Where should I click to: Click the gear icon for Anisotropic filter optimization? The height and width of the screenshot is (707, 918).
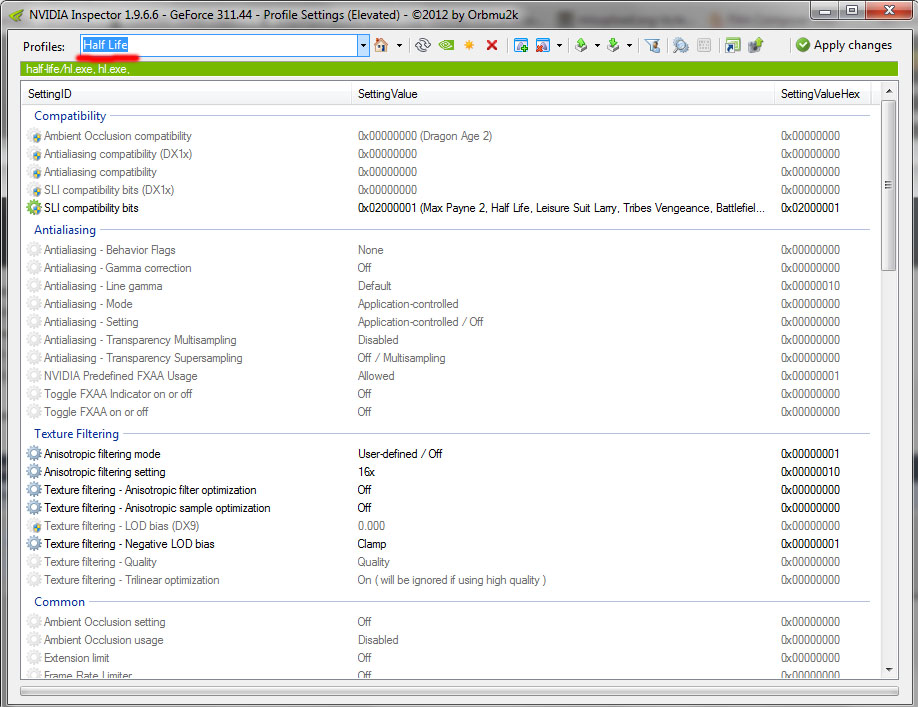[34, 490]
